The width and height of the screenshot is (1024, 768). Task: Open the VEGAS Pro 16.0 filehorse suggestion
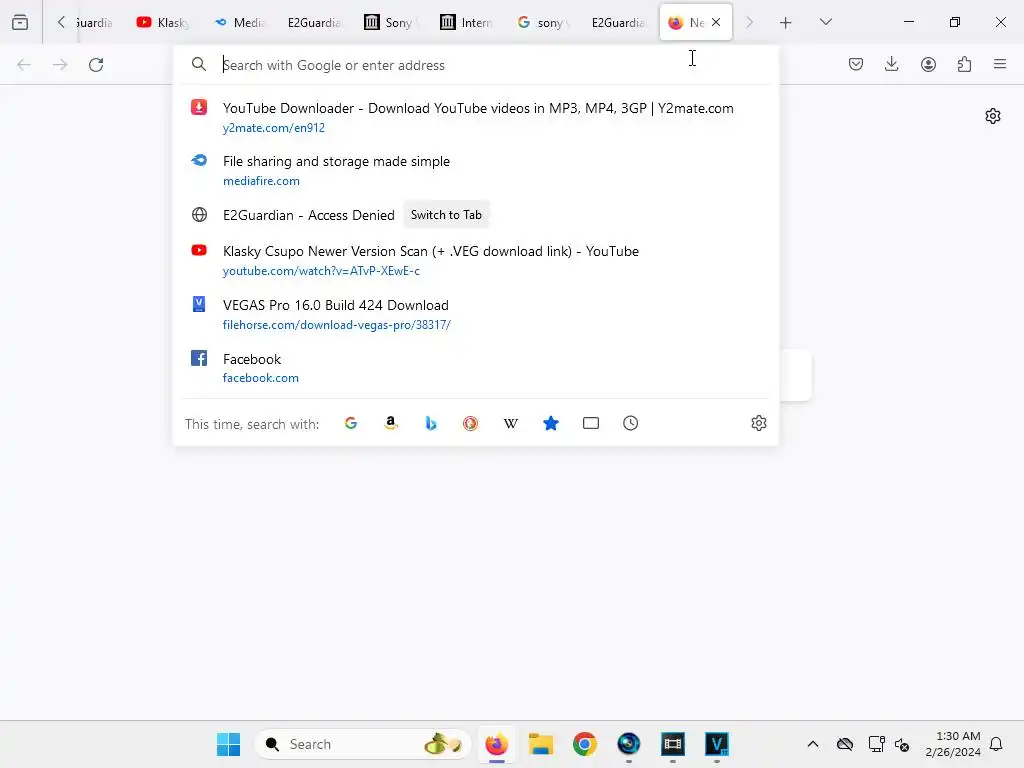coord(475,314)
